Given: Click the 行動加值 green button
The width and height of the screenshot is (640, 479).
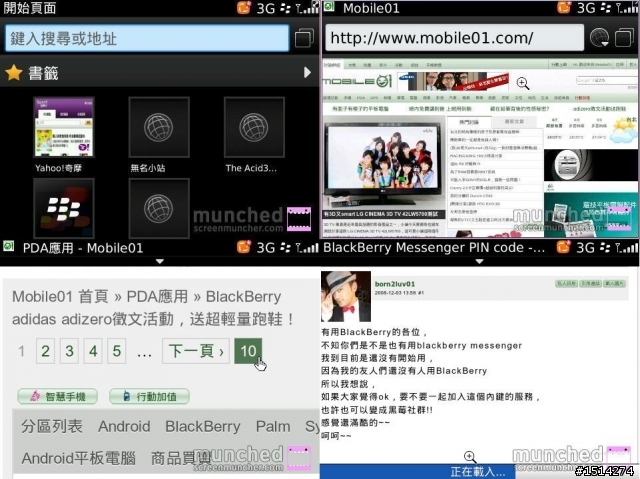Looking at the screenshot, I should click(149, 396).
